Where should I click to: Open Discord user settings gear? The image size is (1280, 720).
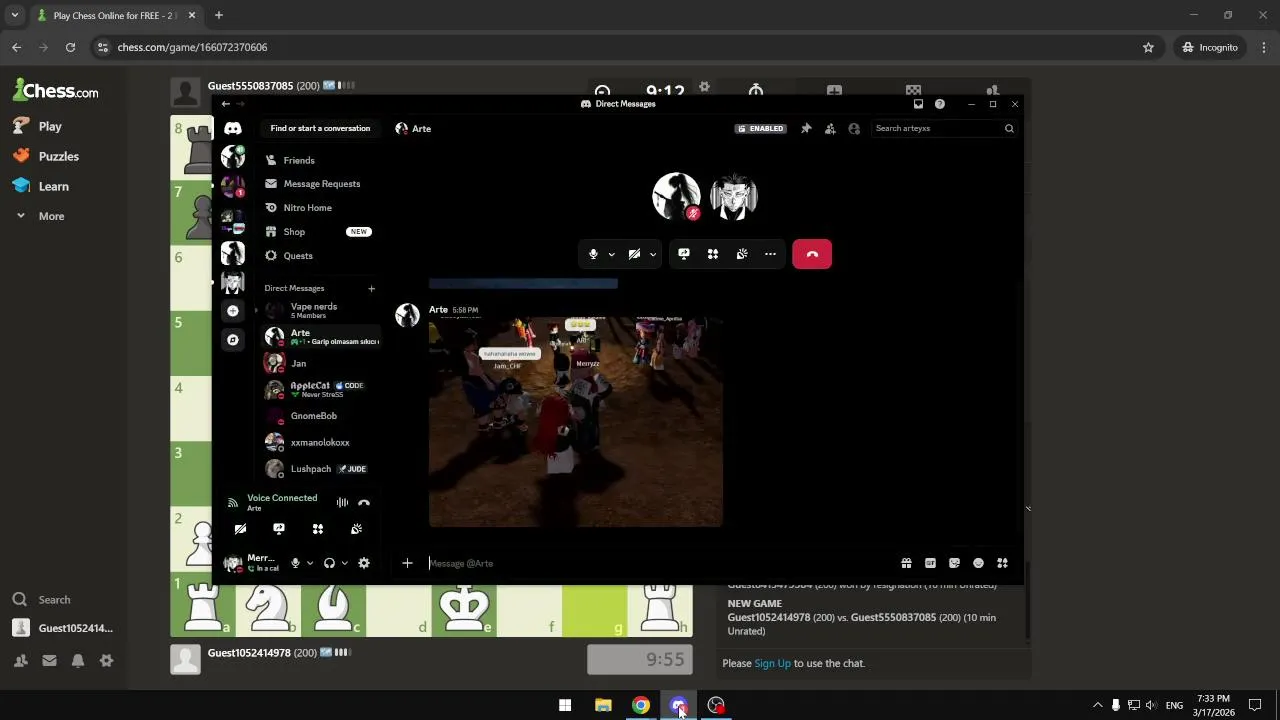(364, 563)
